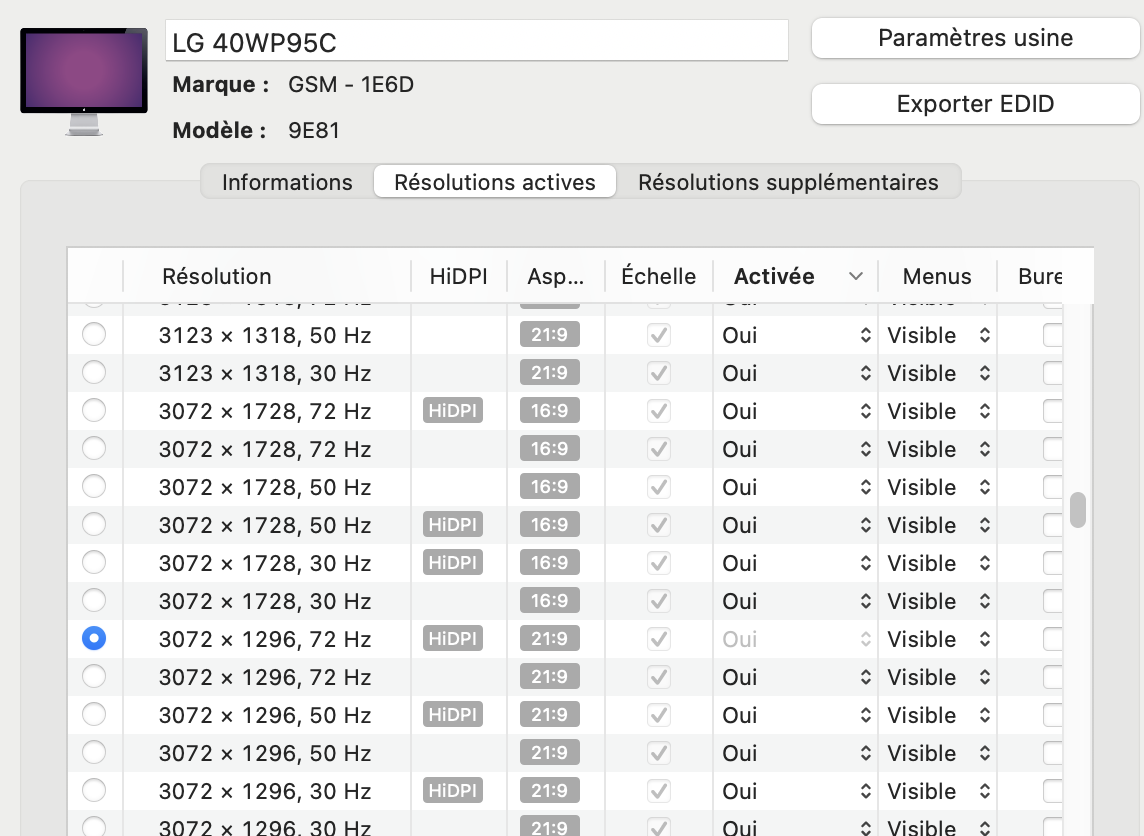Click the 21:9 badge on the non-HiDPI 3072 × 1296, 50 Hz row
1144x836 pixels.
tap(549, 752)
